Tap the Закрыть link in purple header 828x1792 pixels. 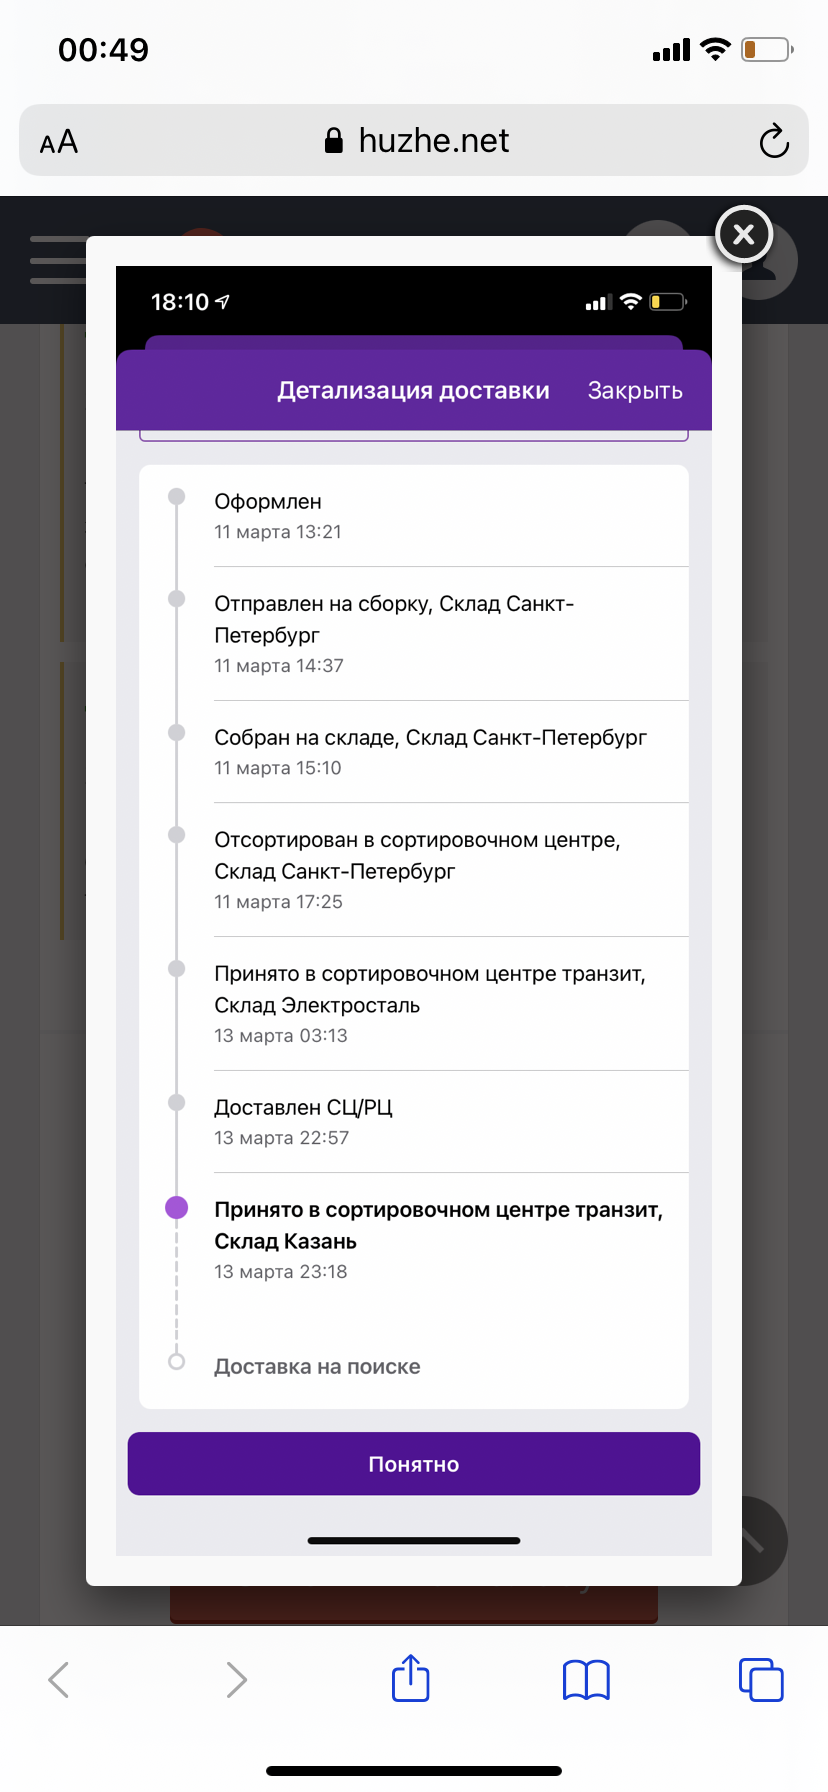coord(635,390)
